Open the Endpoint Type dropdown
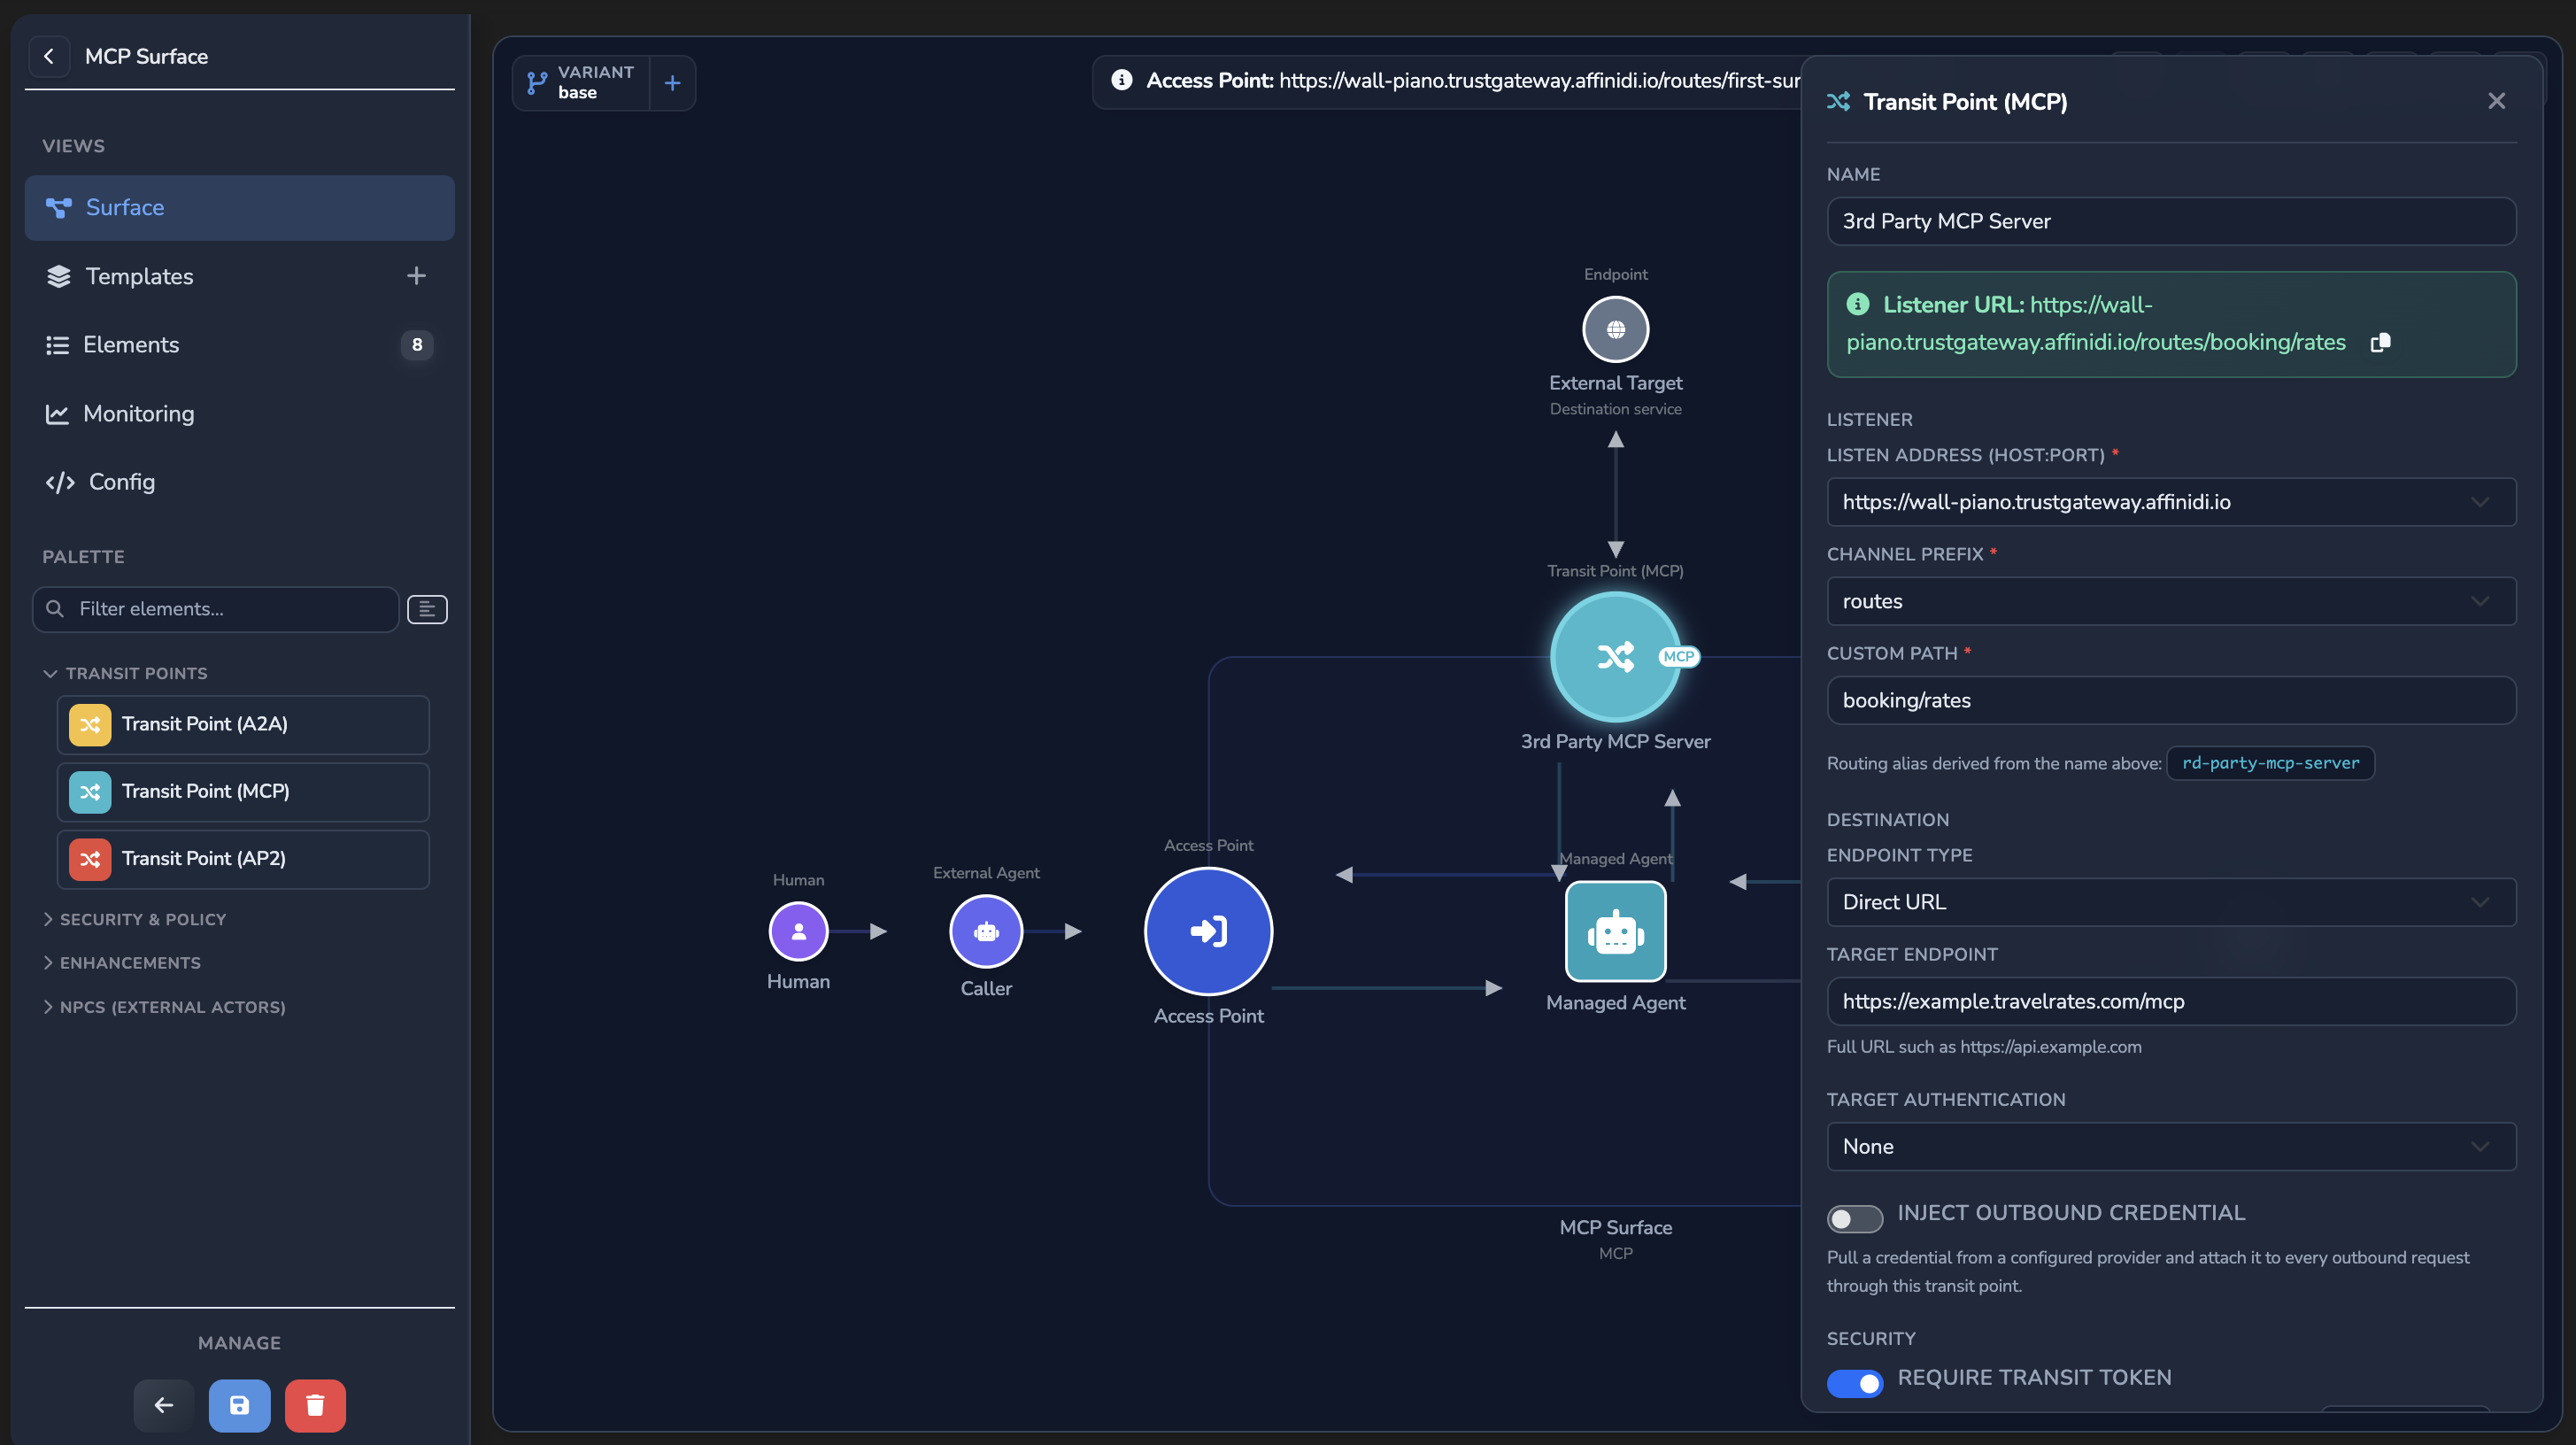The image size is (2576, 1445). tap(2171, 902)
